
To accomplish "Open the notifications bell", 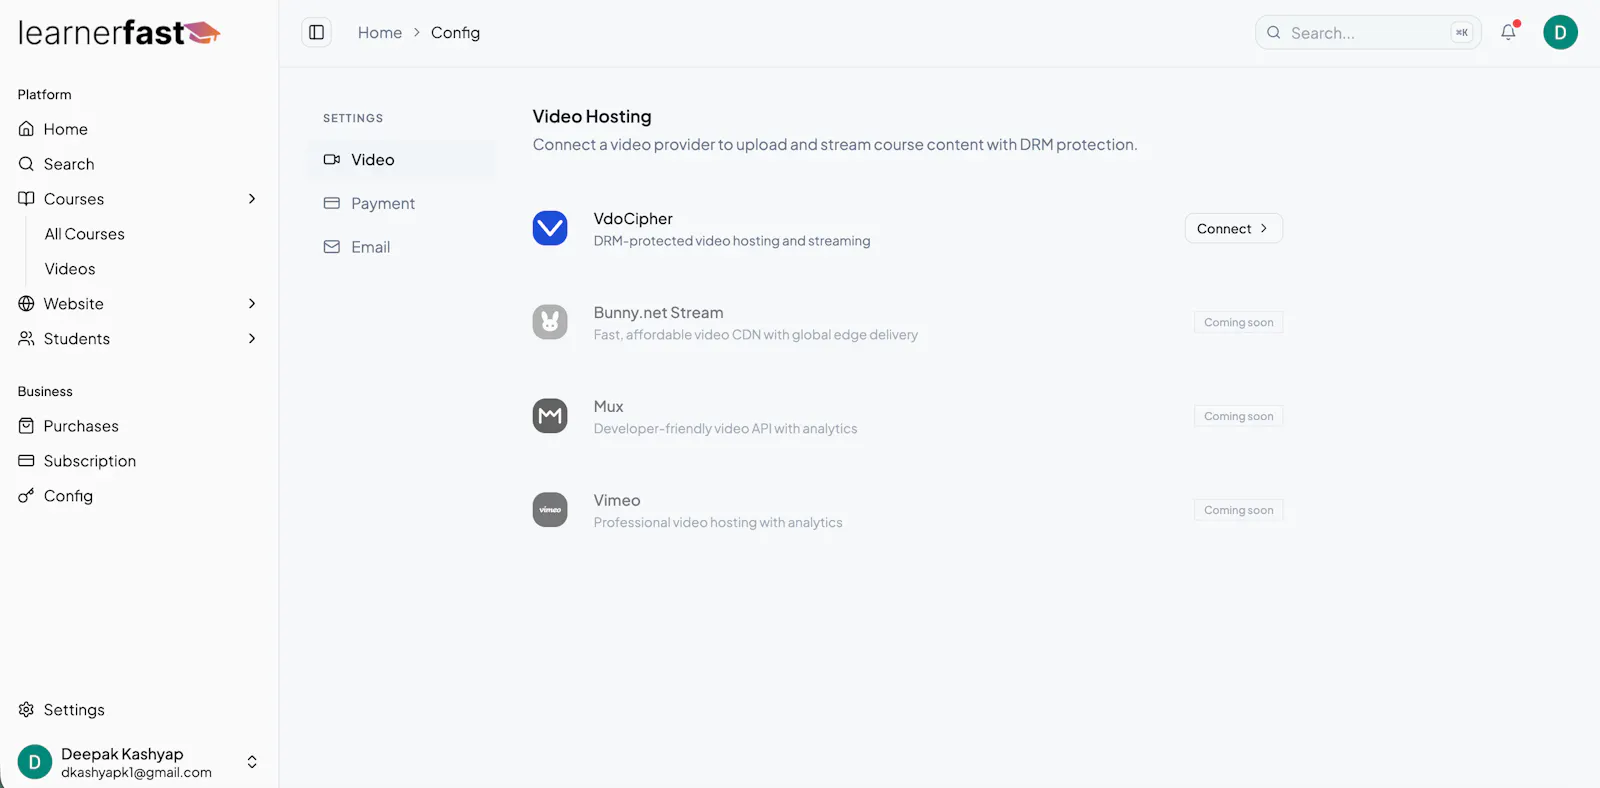I will pyautogui.click(x=1508, y=32).
